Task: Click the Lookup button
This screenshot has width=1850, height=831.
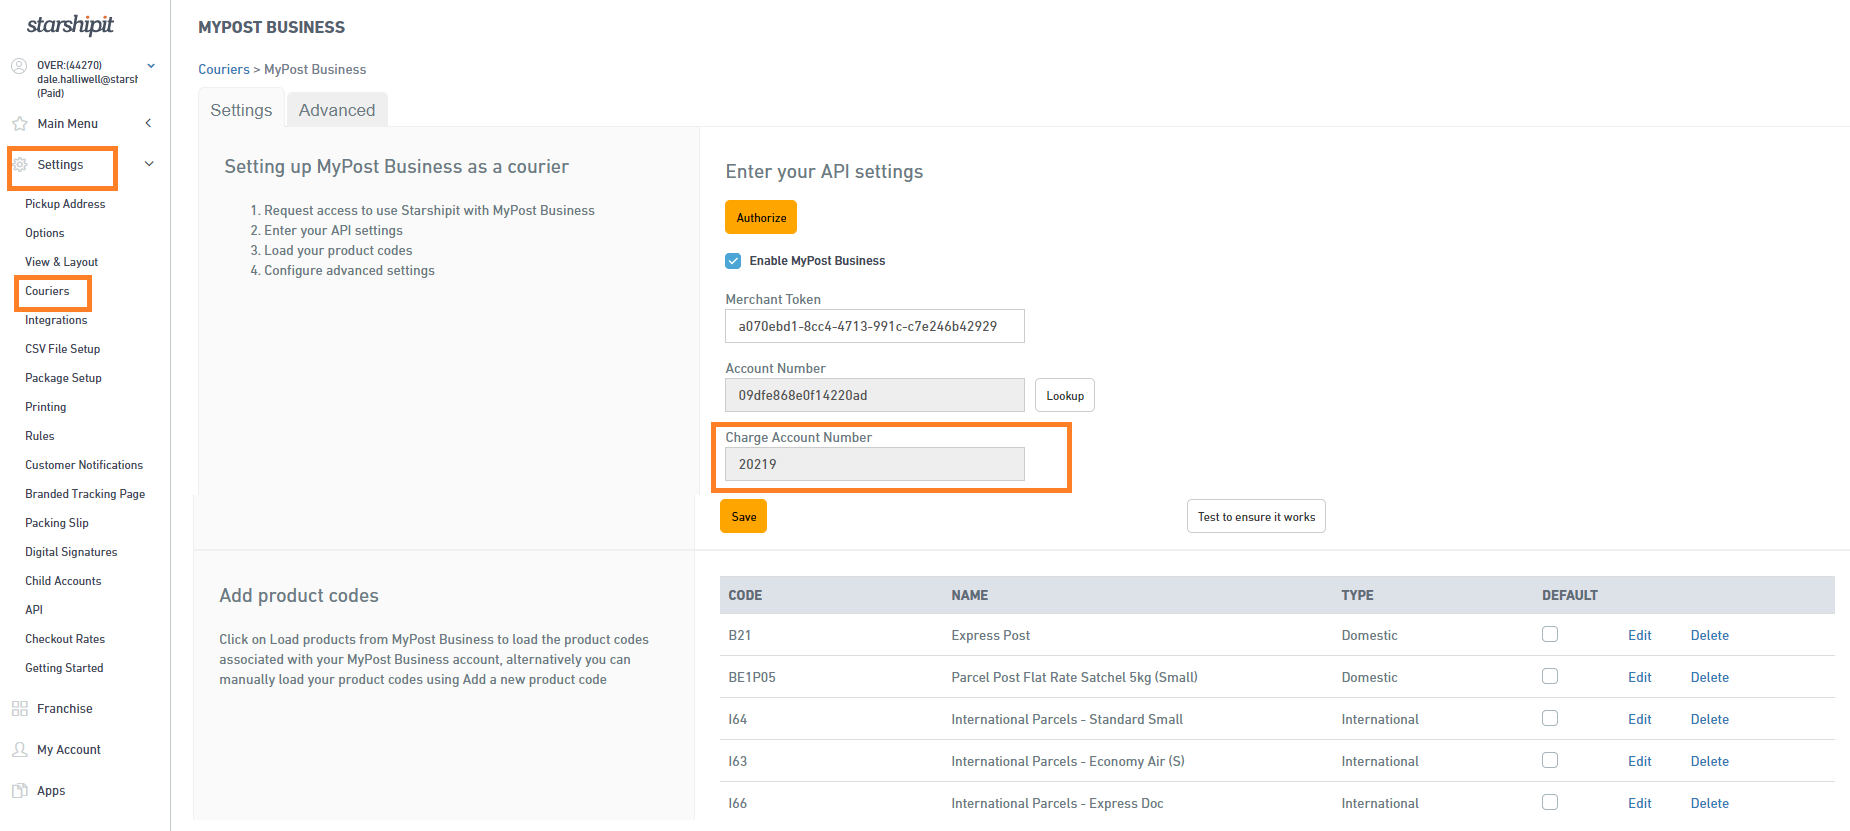Action: [x=1065, y=395]
